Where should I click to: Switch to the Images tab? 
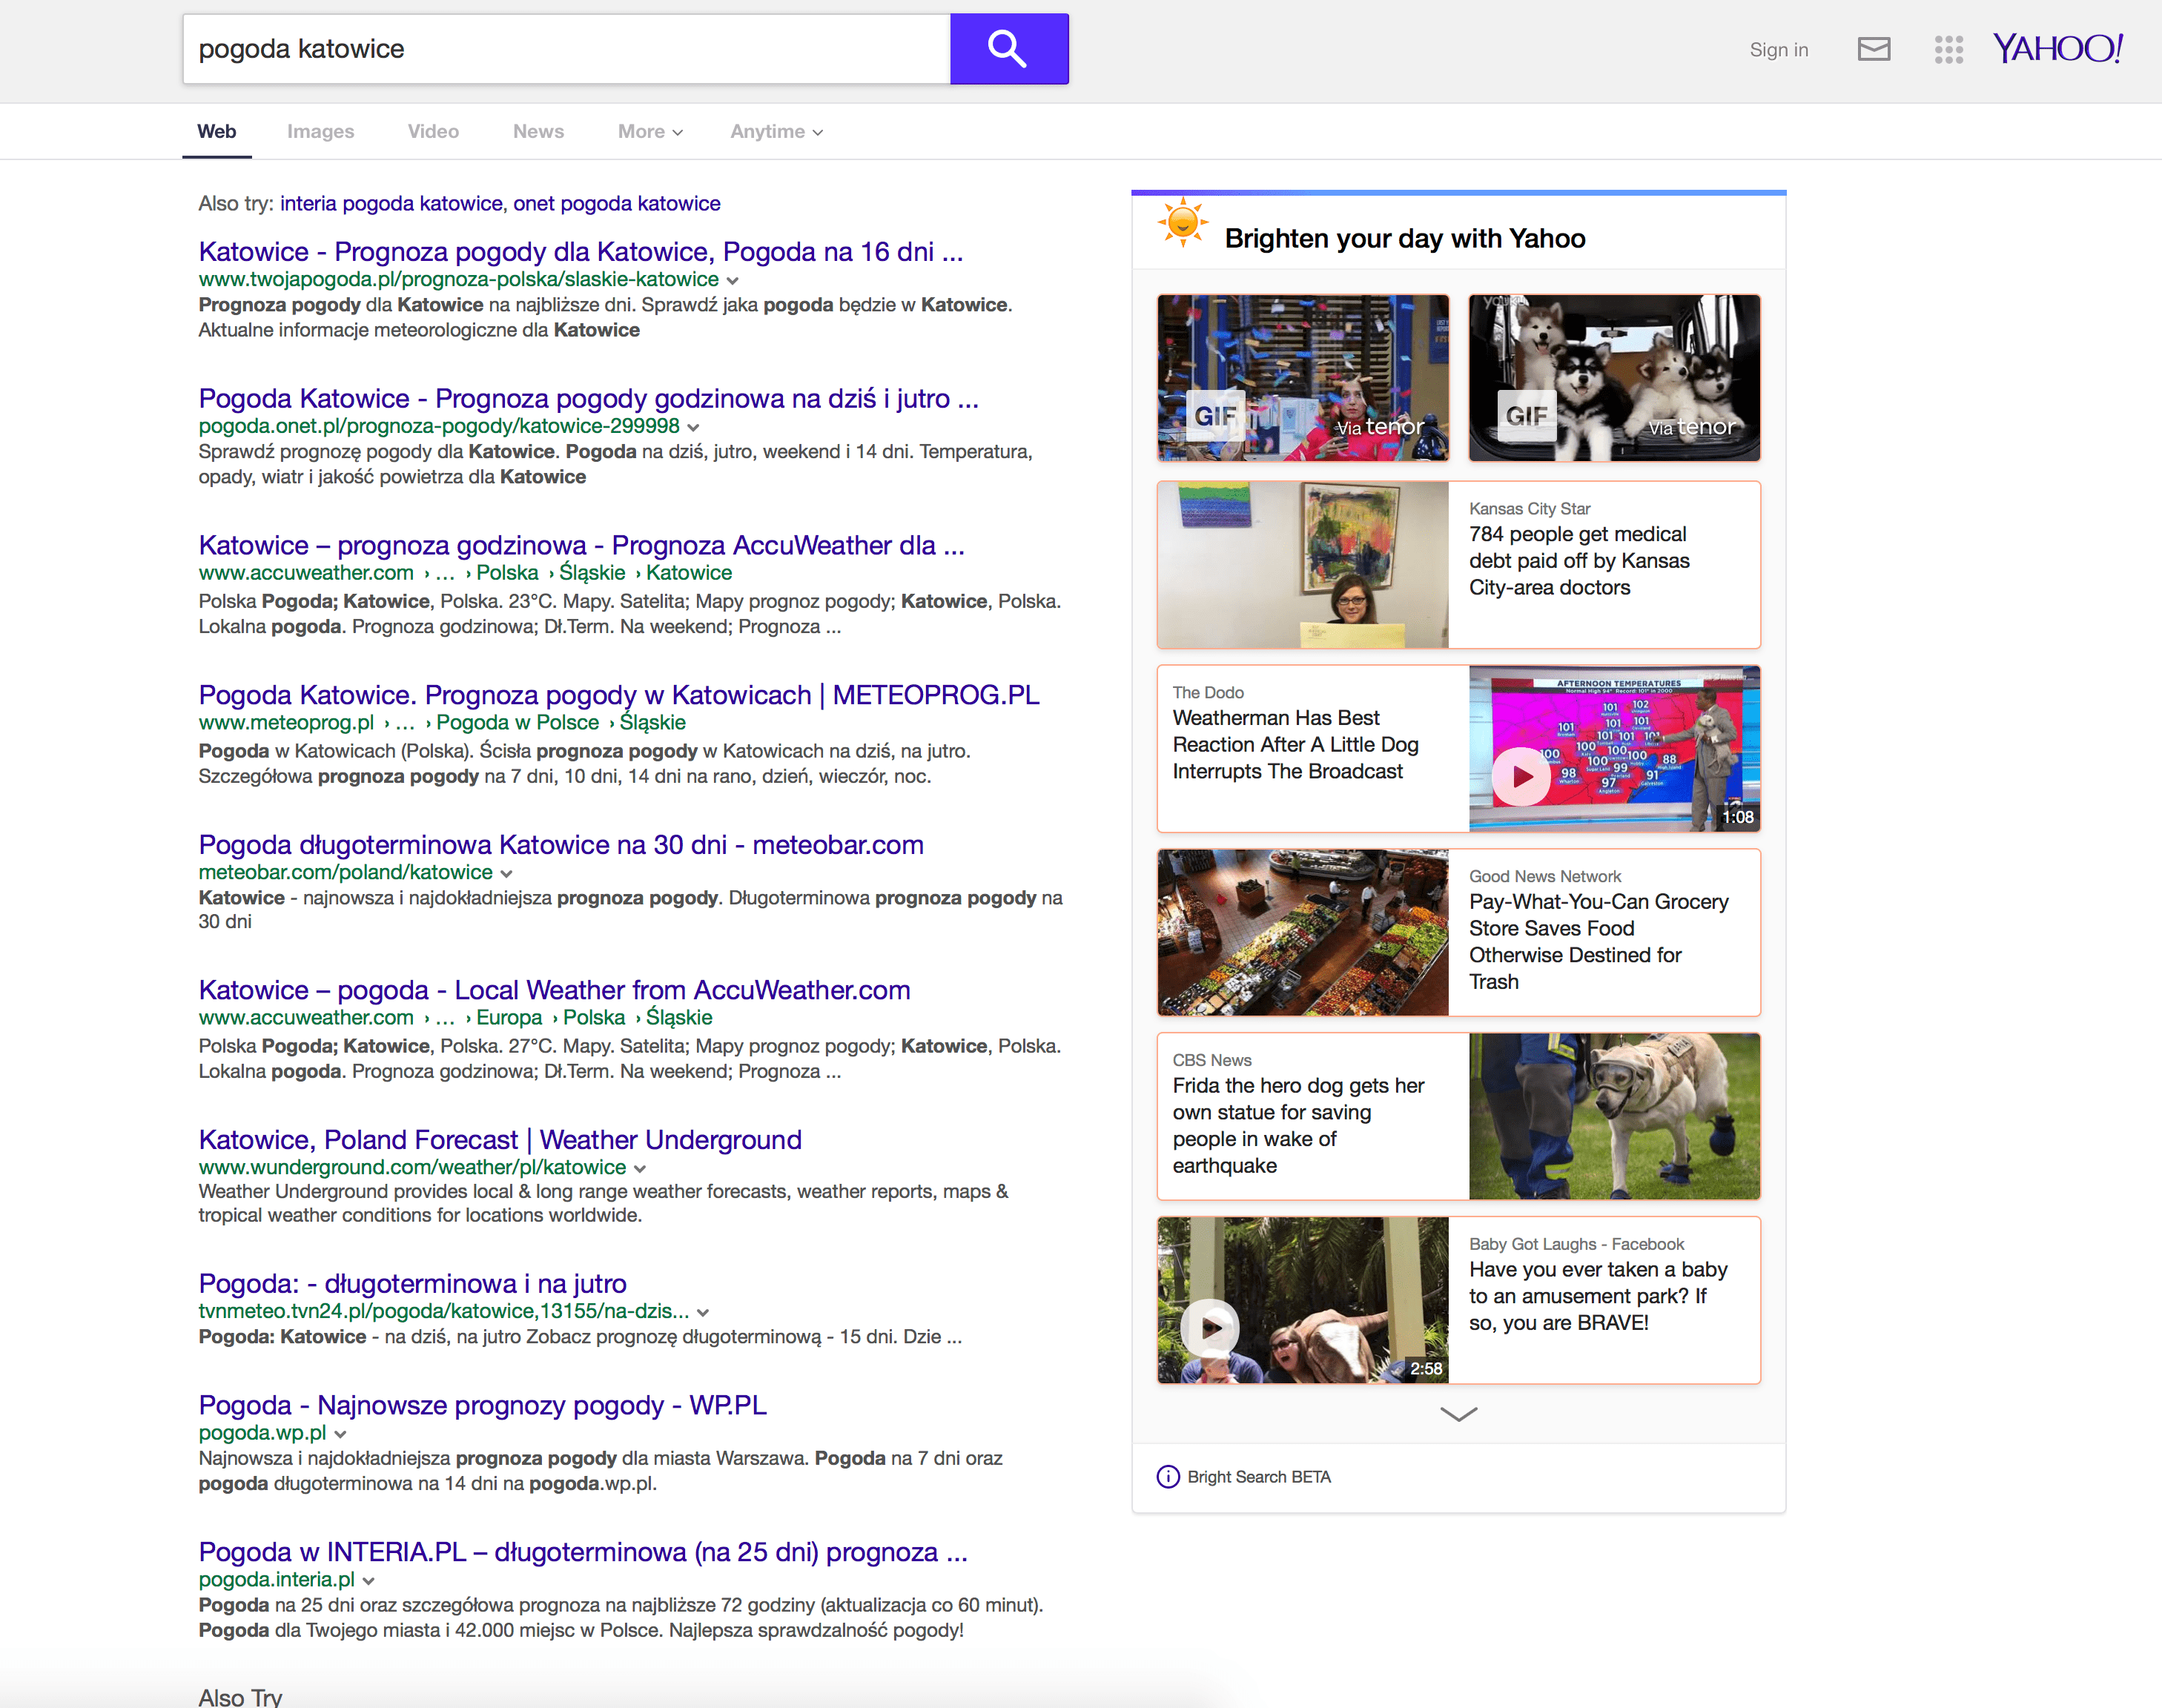[320, 131]
